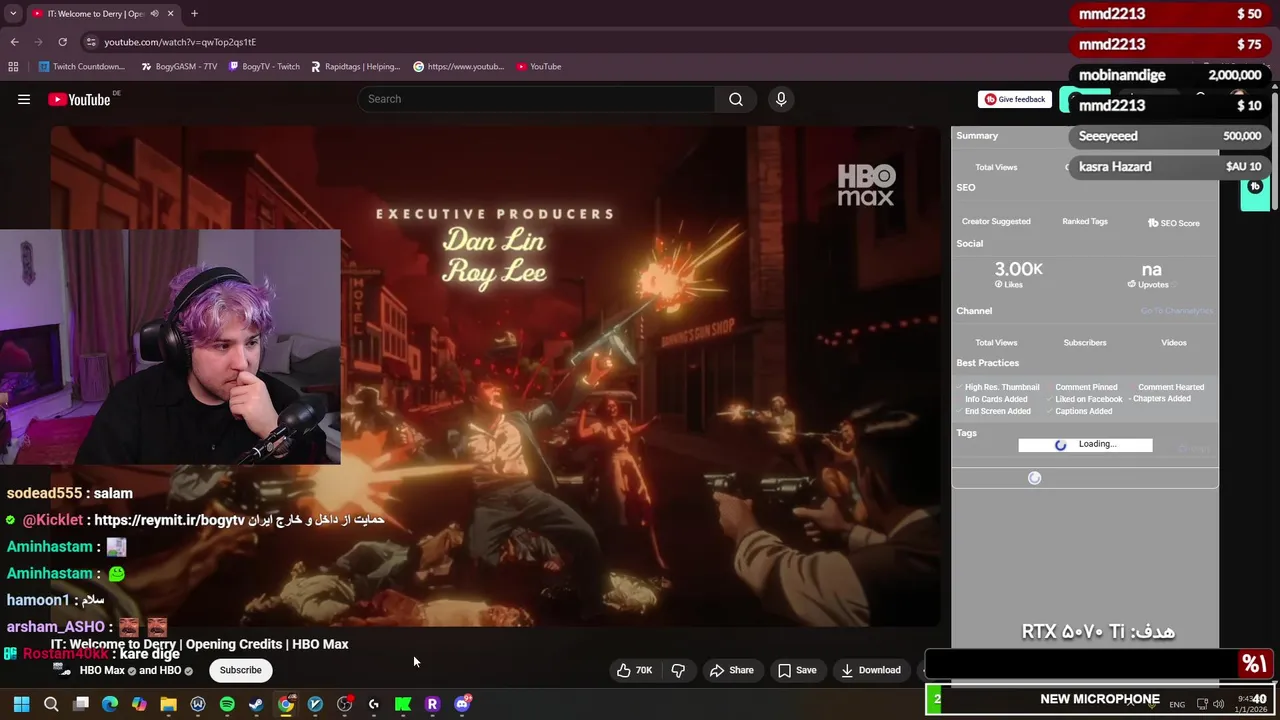Screen dimensions: 1280x720
Task: Open the YouTube bookmark
Action: tap(539, 67)
